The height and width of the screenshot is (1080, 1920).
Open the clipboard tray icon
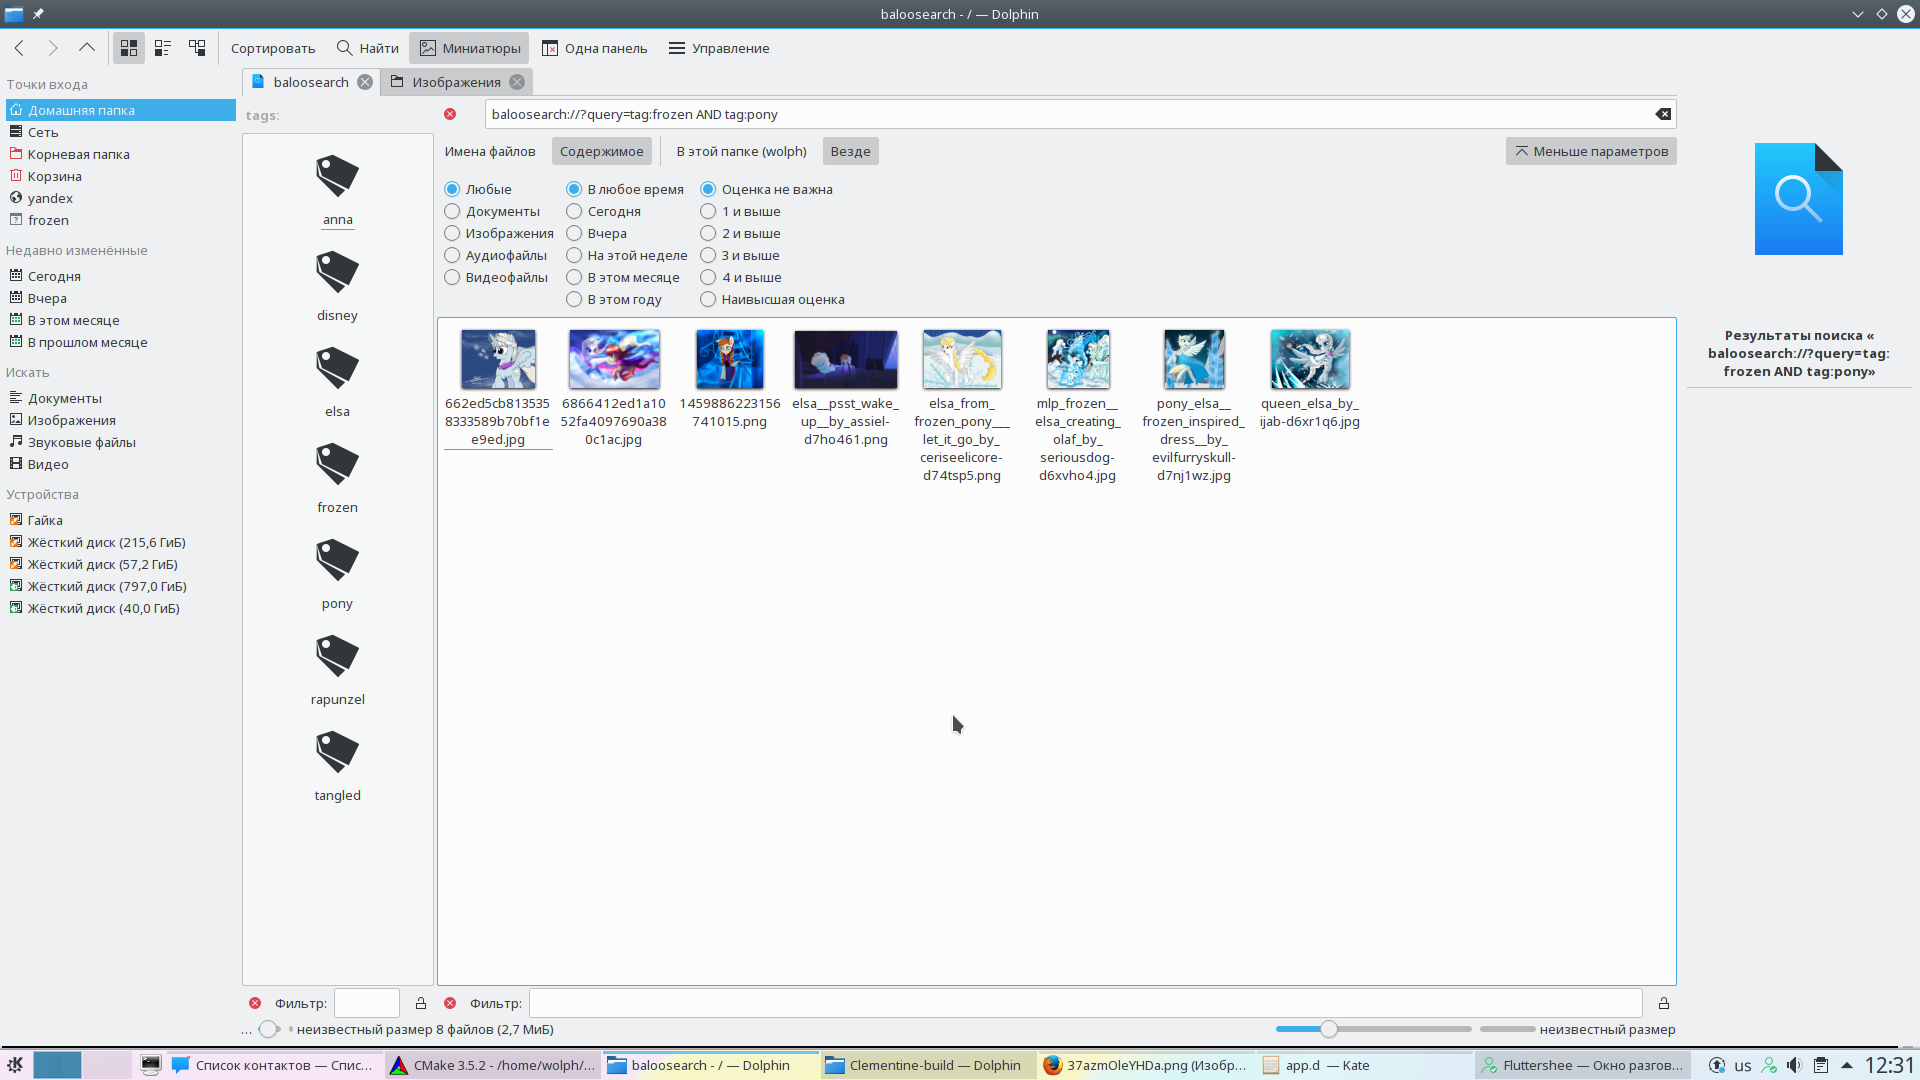click(1821, 1065)
